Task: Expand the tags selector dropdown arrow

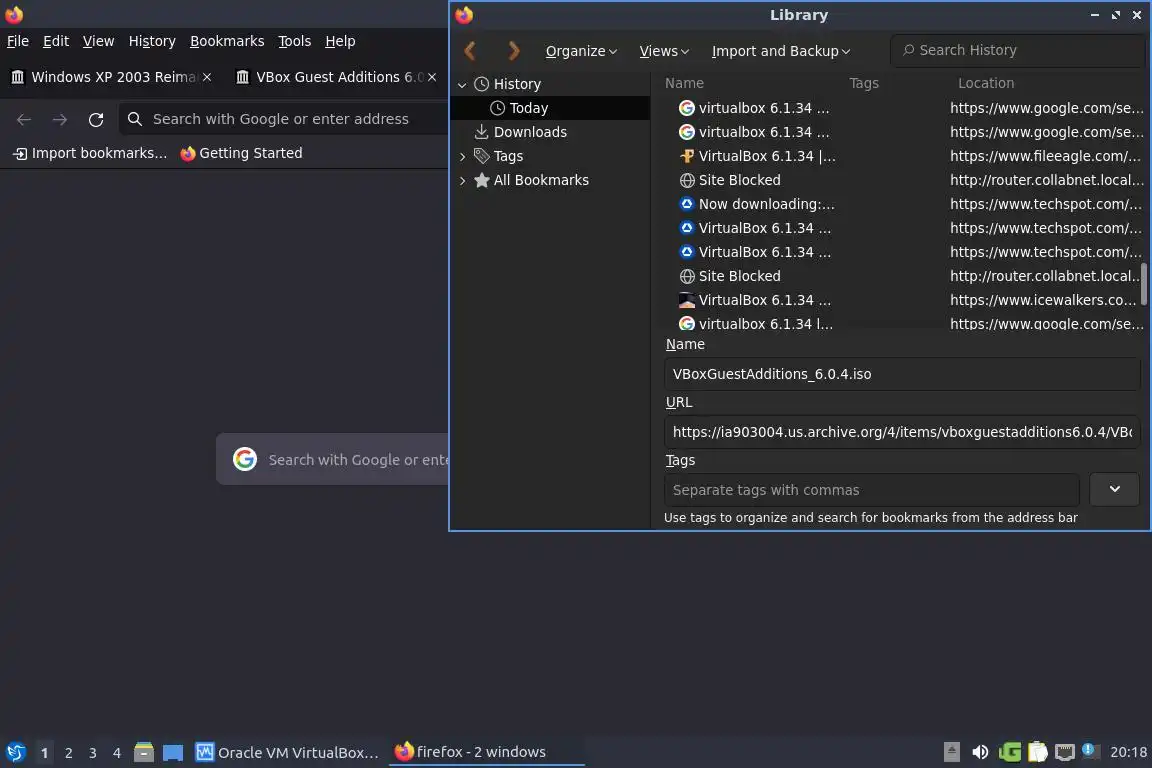Action: (1115, 489)
